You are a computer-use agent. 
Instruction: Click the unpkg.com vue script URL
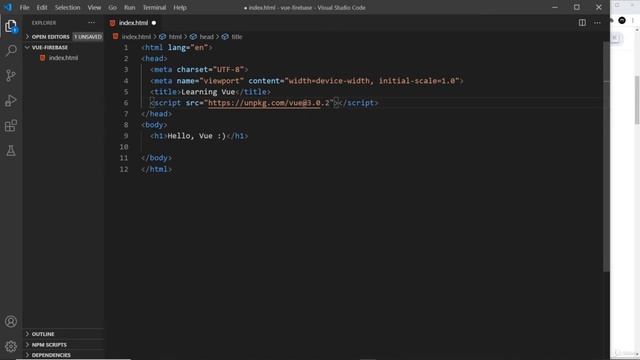(269, 103)
